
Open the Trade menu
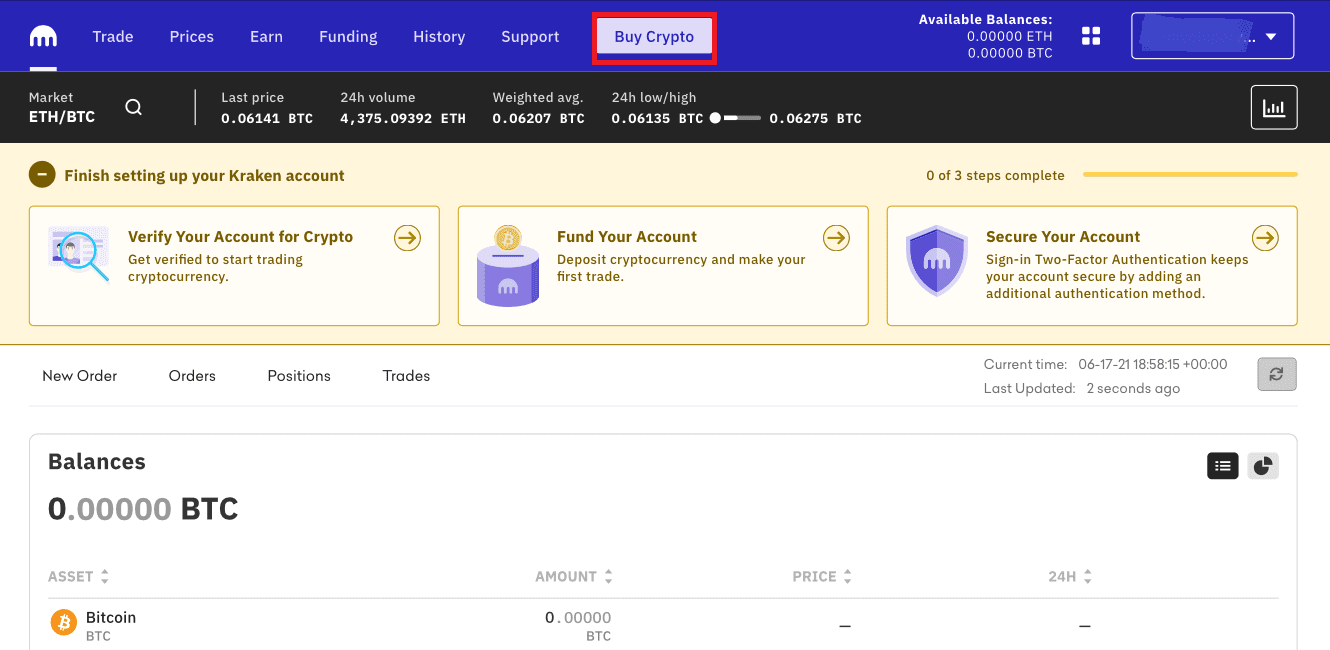pos(113,36)
